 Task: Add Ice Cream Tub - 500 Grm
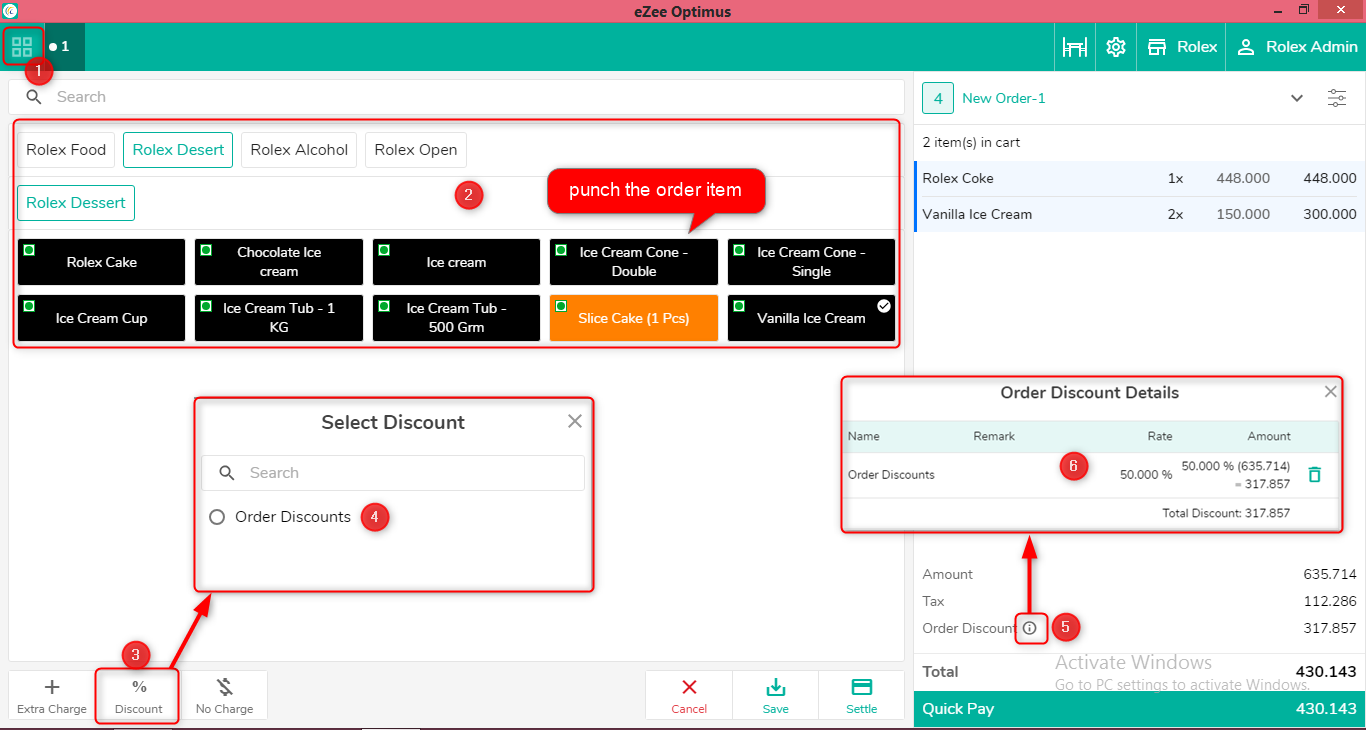pyautogui.click(x=456, y=318)
